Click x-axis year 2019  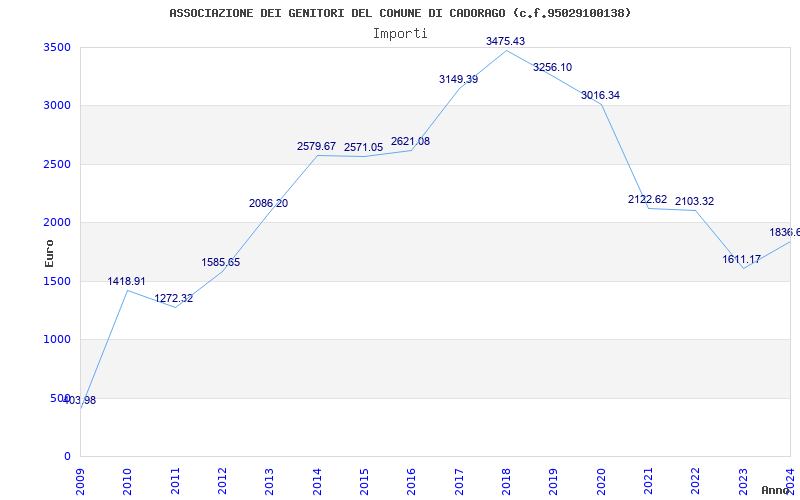pyautogui.click(x=554, y=481)
